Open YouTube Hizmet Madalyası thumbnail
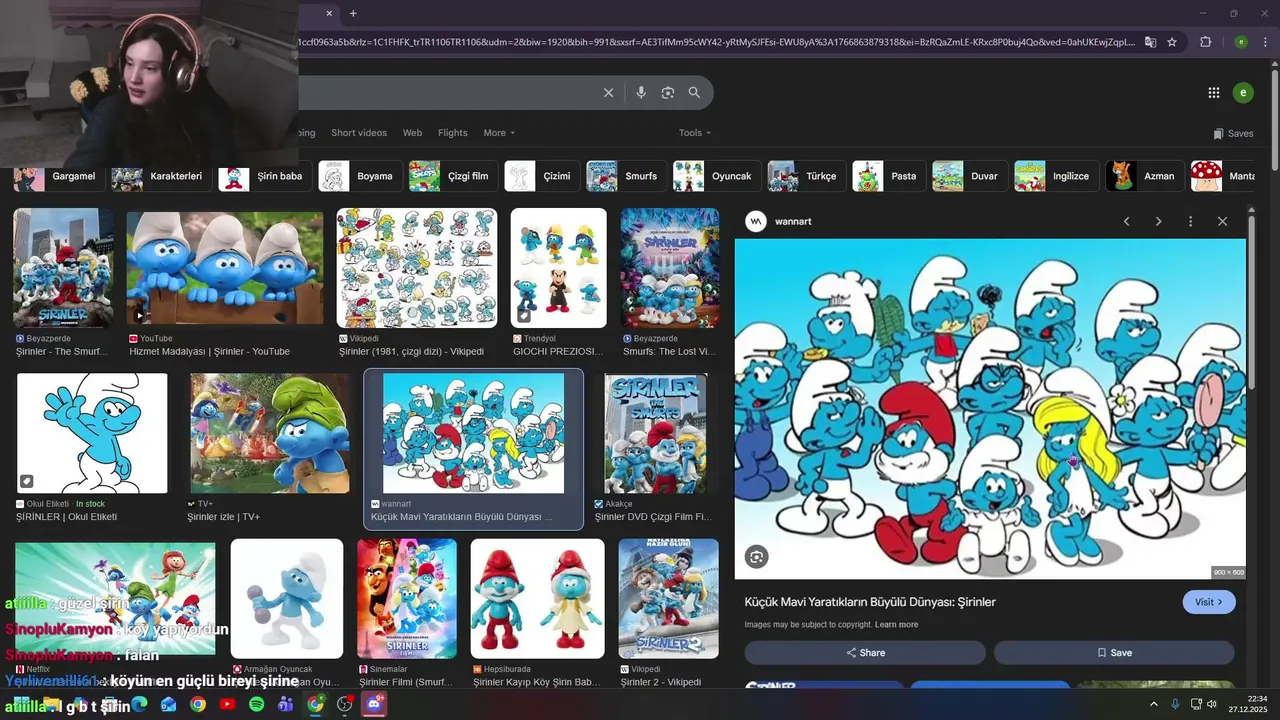 pos(225,268)
